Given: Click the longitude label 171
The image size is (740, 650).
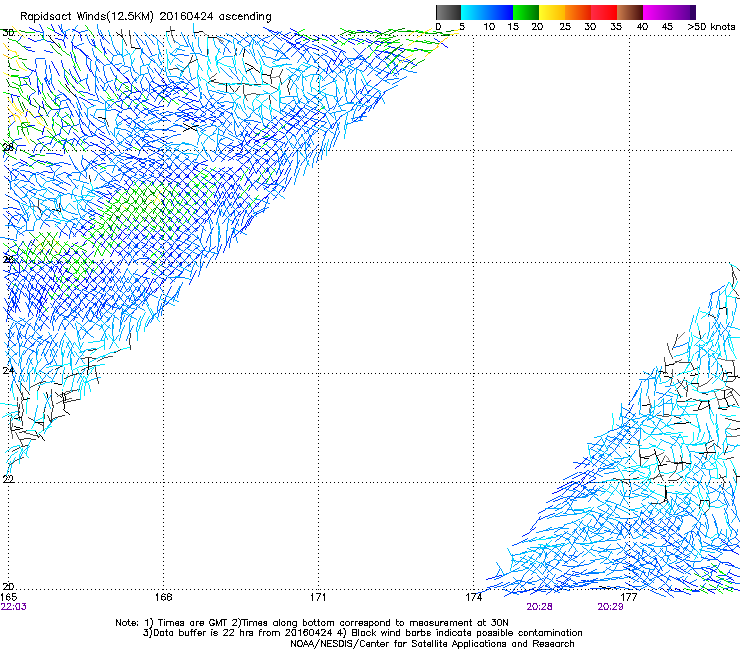Looking at the screenshot, I should pos(318,597).
